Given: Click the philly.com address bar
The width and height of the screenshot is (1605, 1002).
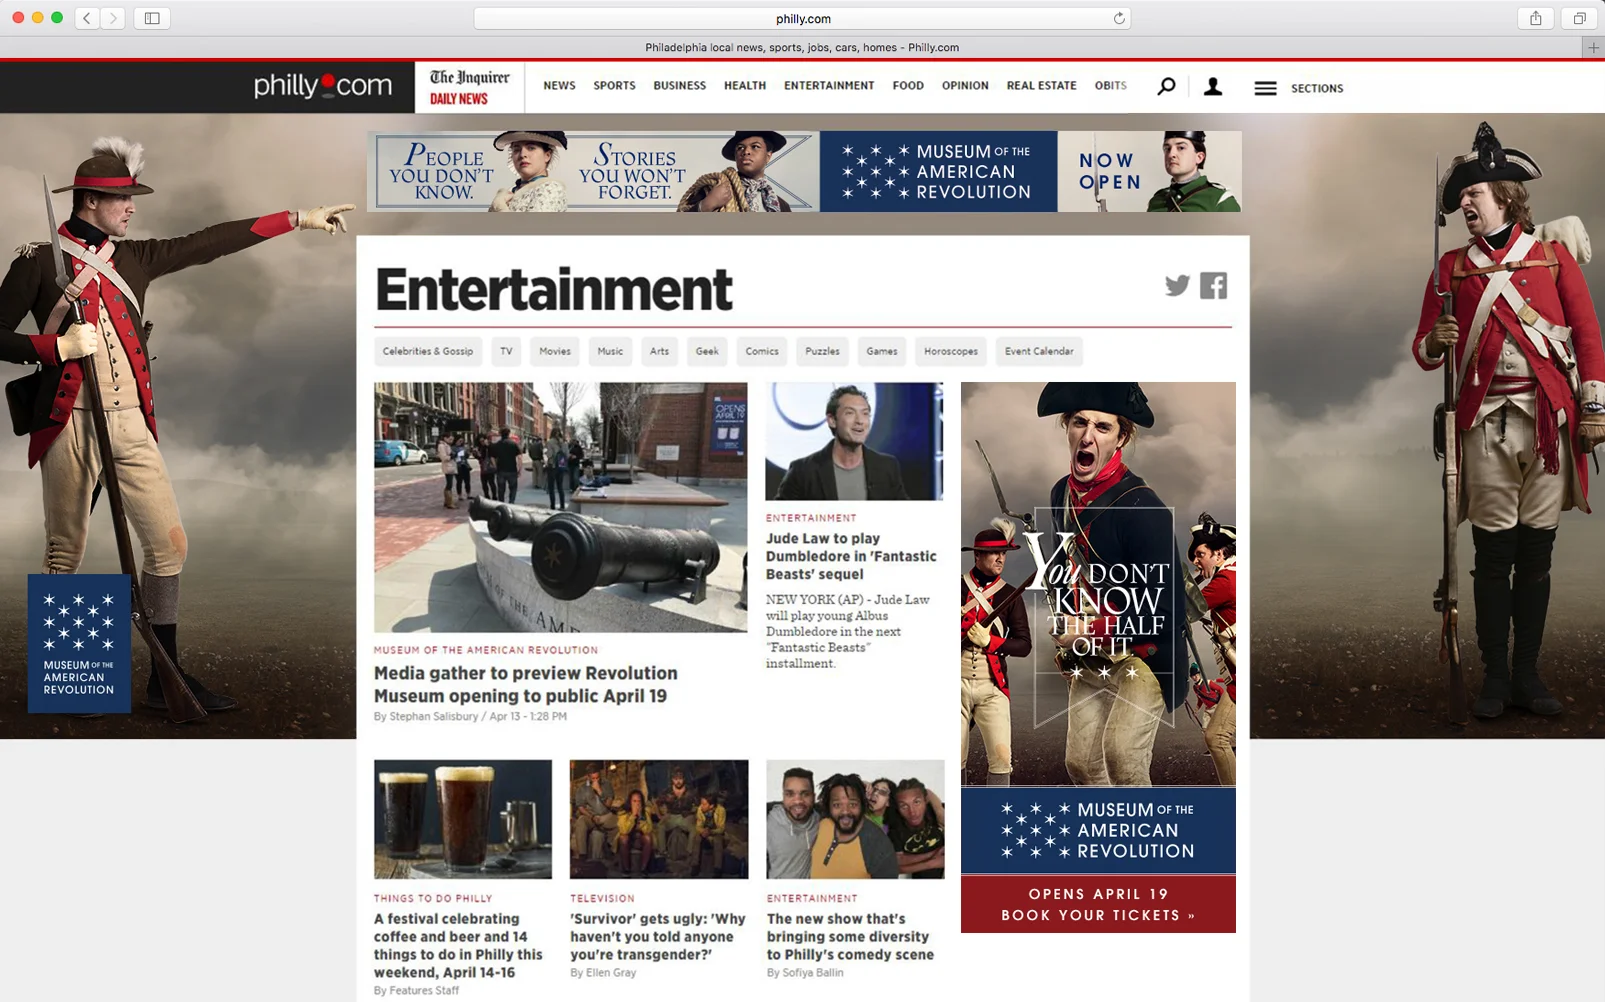Looking at the screenshot, I should 803,18.
